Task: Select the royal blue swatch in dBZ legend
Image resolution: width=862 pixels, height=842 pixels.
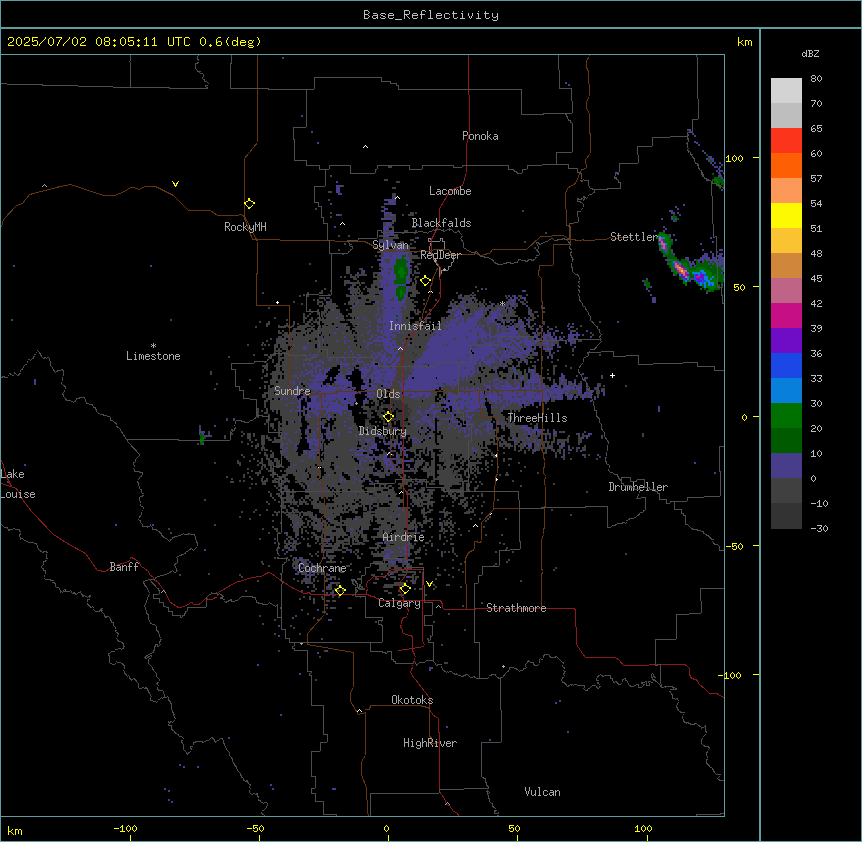Action: 786,365
